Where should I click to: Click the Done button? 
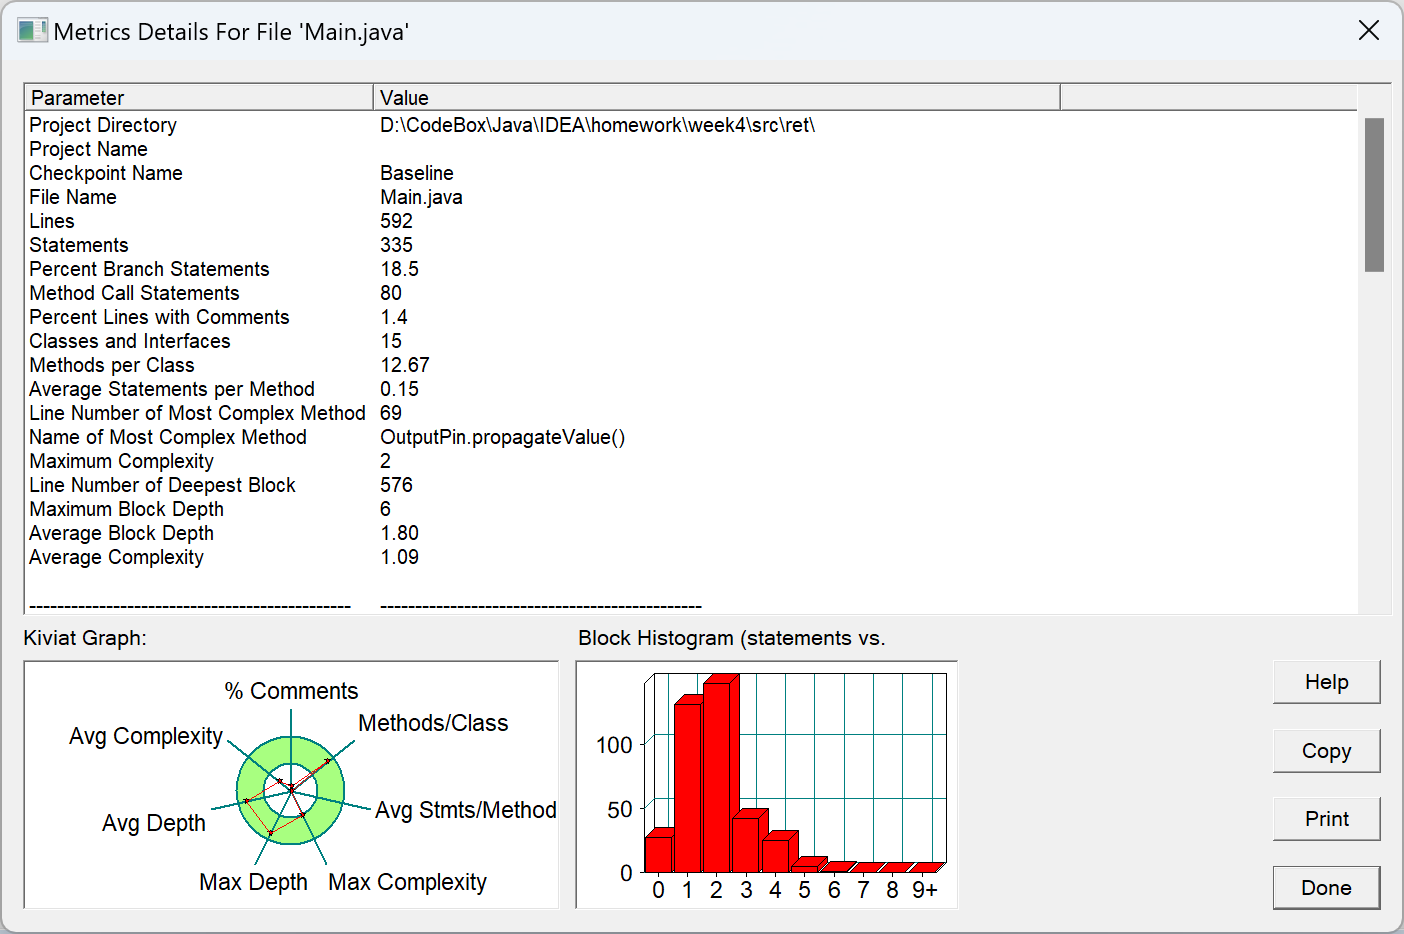(1326, 888)
